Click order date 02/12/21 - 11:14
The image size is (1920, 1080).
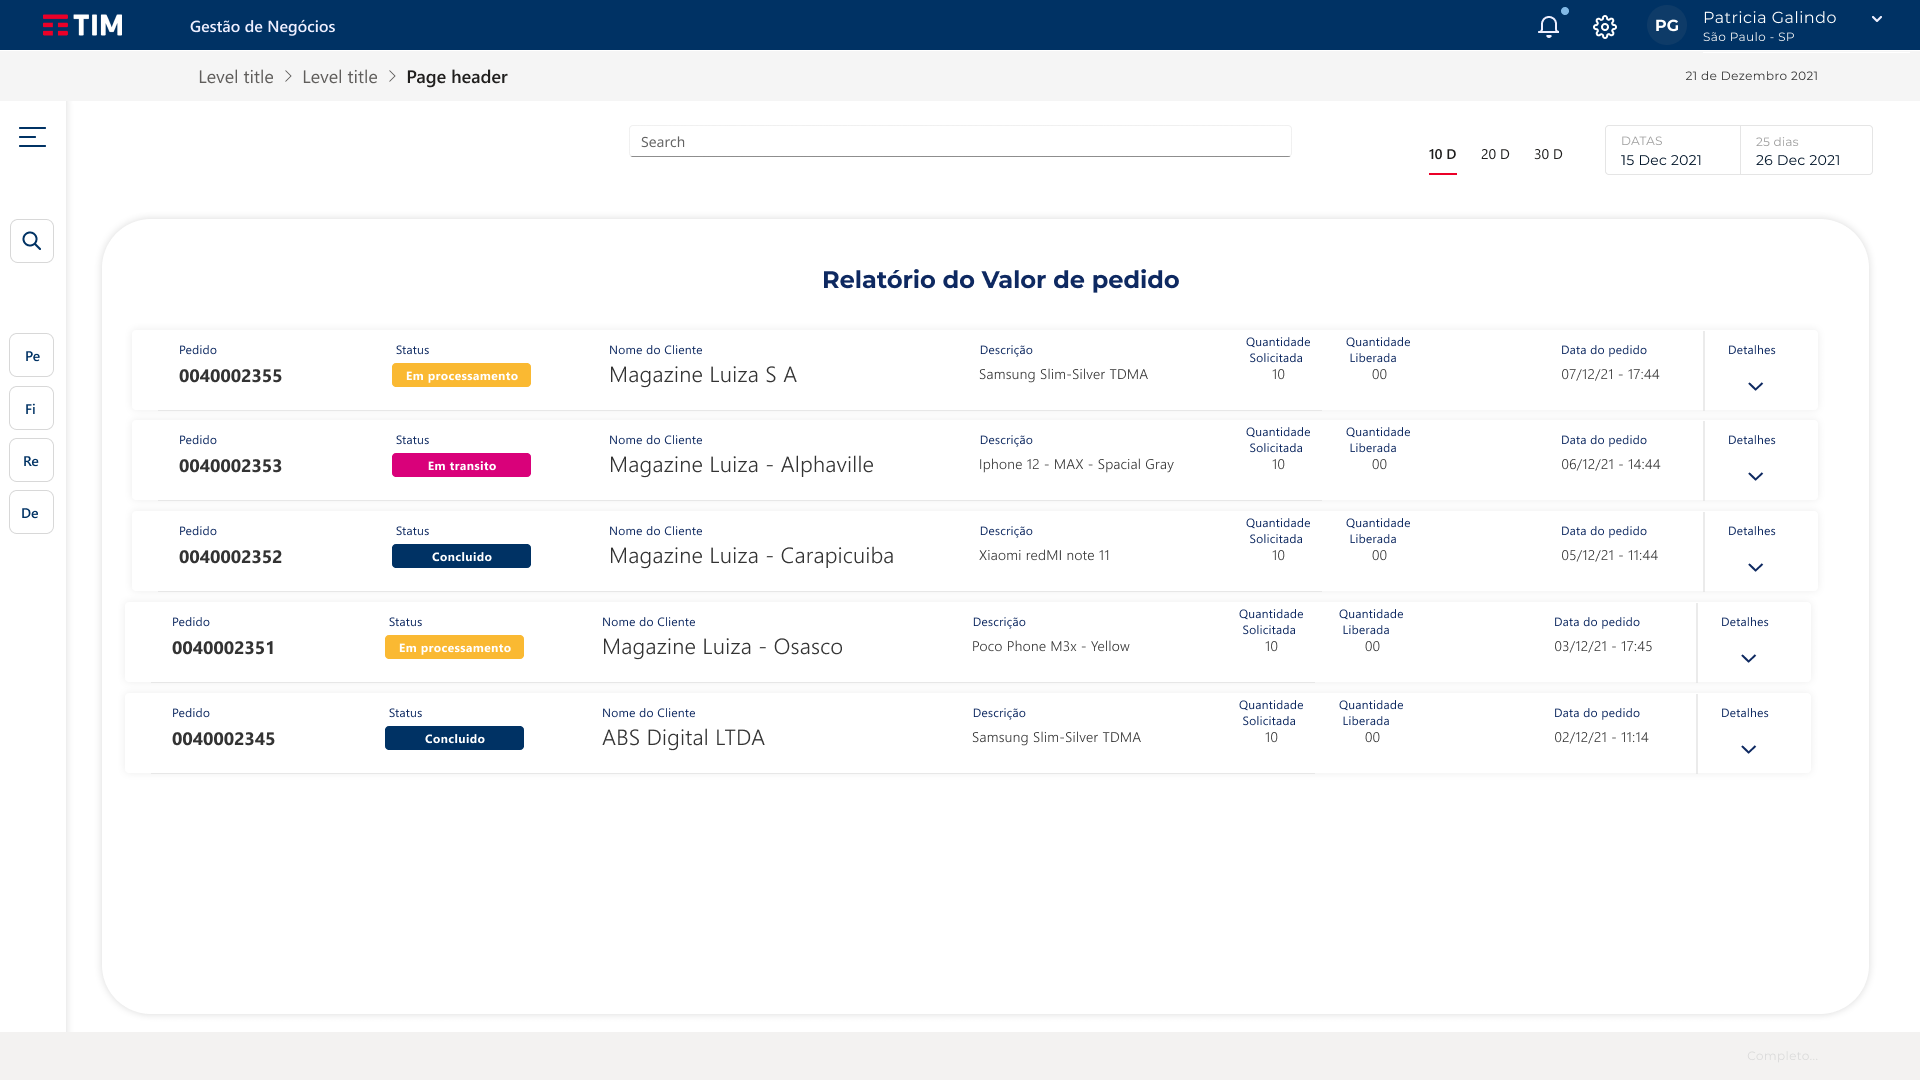1601,737
